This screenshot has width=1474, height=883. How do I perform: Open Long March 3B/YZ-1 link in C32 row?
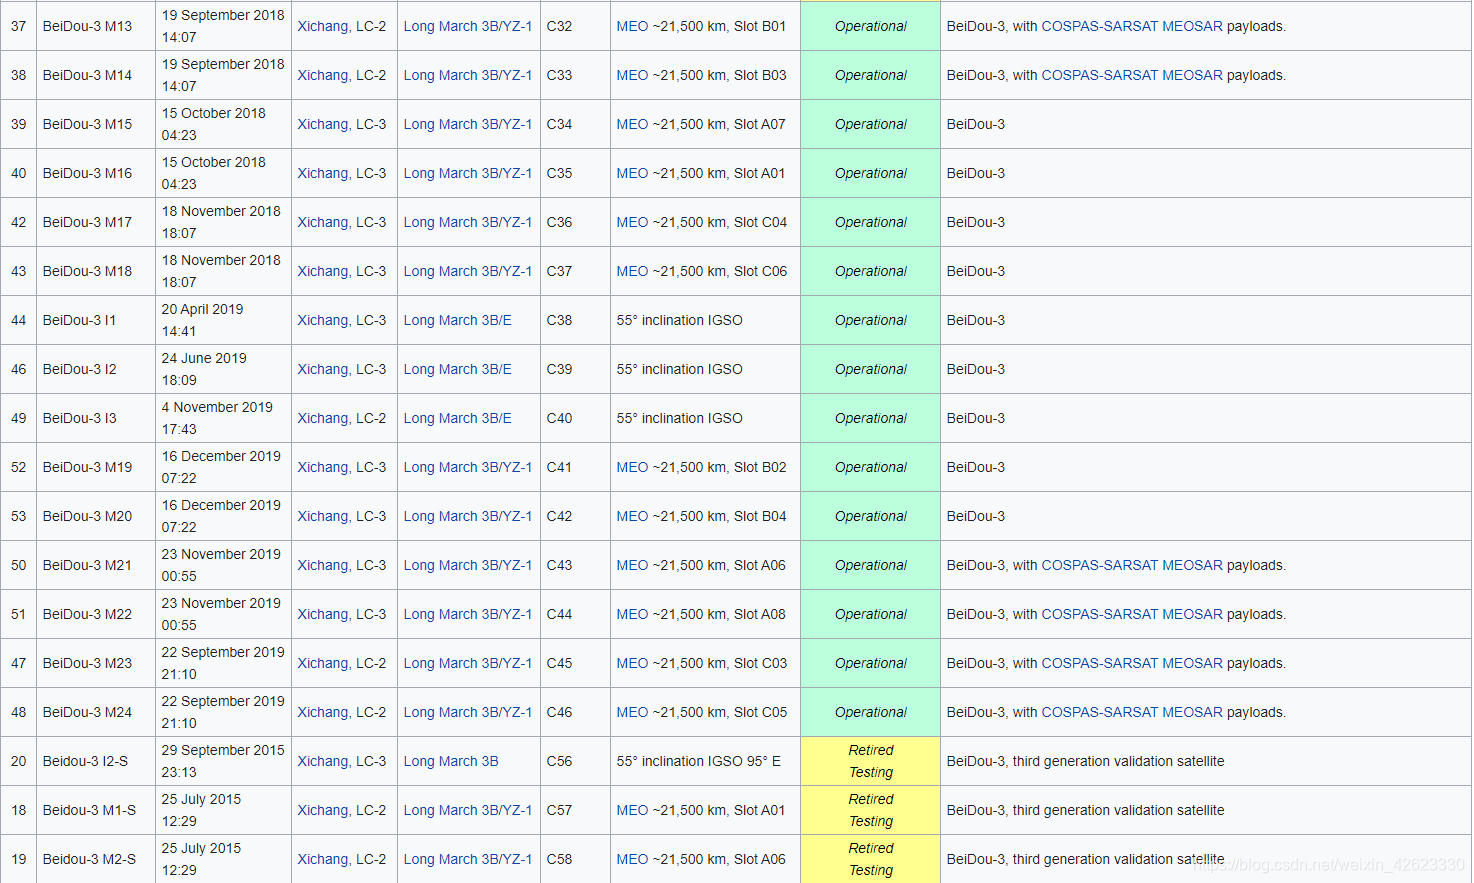[x=468, y=26]
